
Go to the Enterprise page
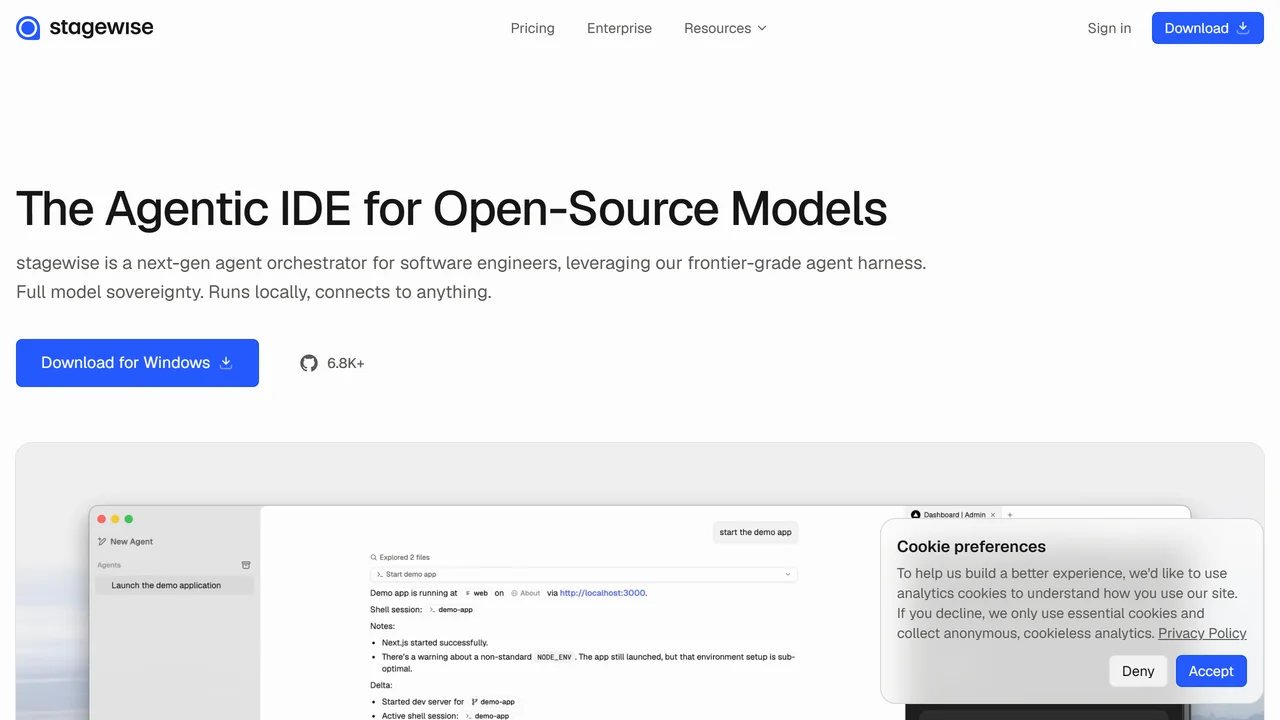(x=619, y=28)
